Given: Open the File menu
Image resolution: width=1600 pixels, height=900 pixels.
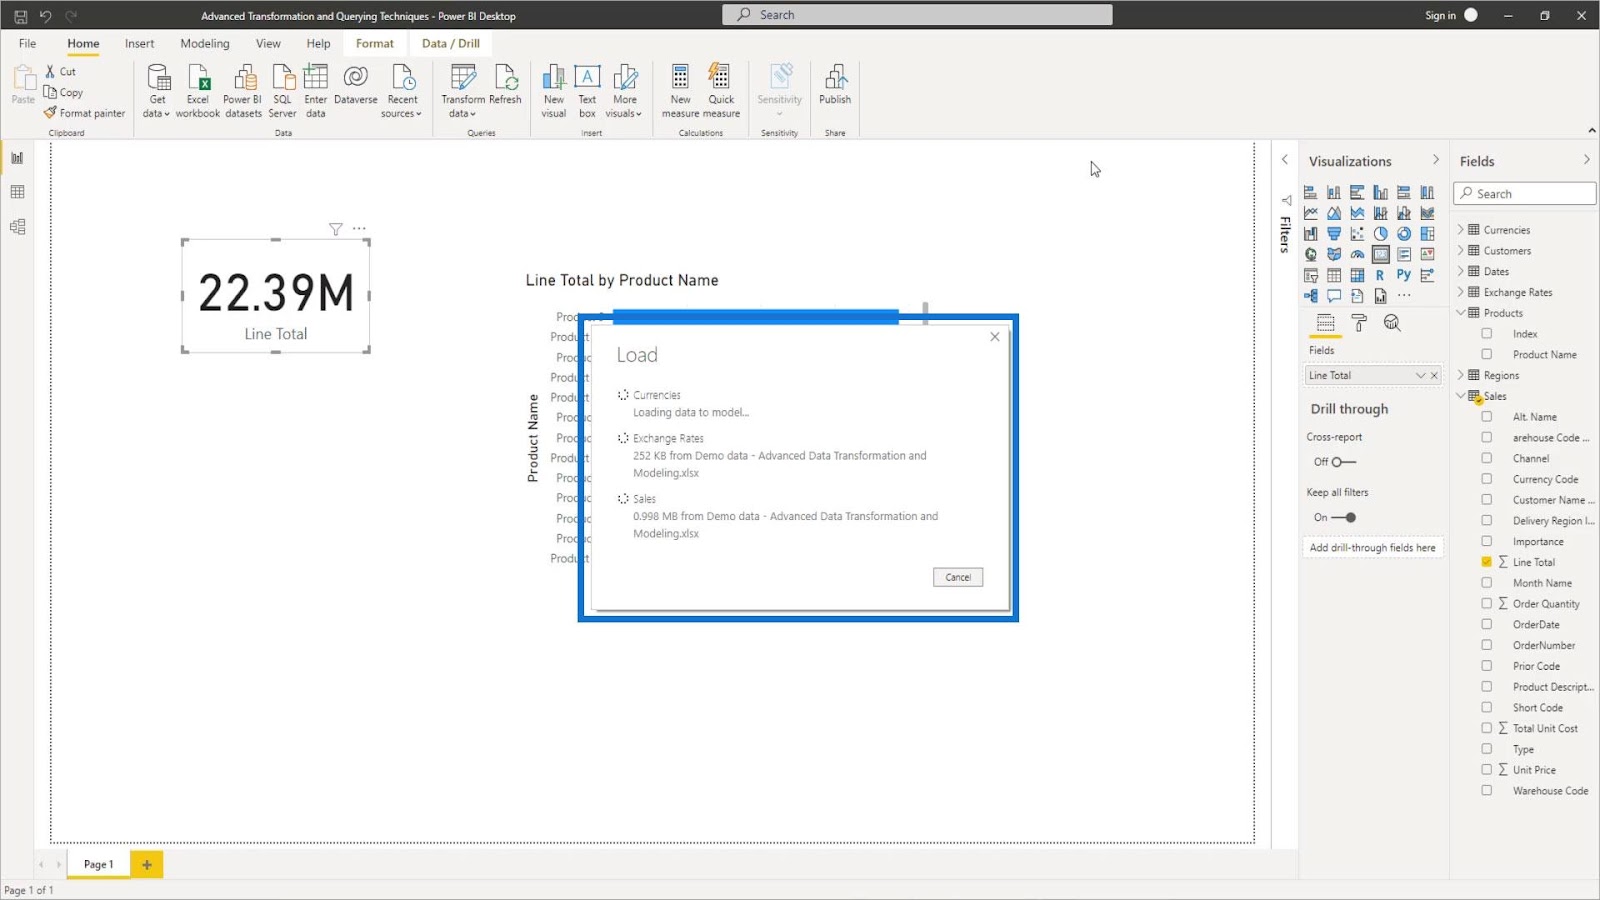Looking at the screenshot, I should coord(27,44).
